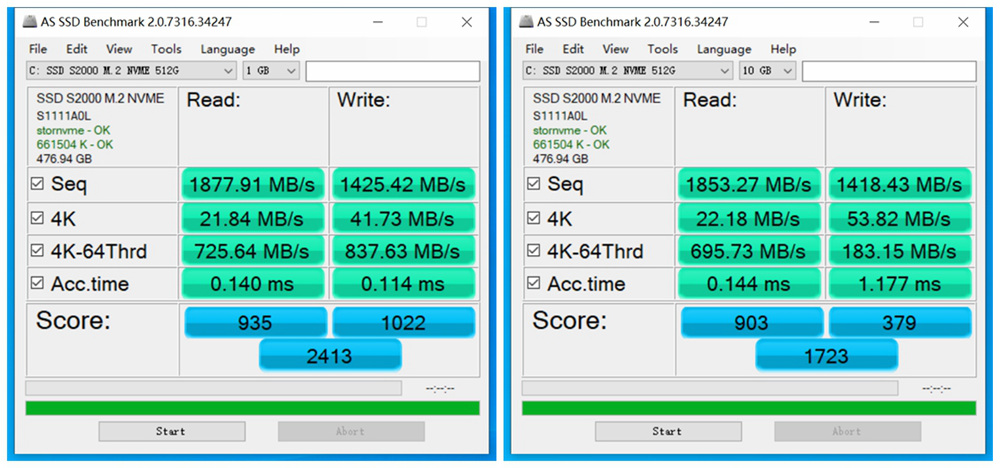
Task: Open the 1 GB test size dropdown
Action: tap(271, 70)
